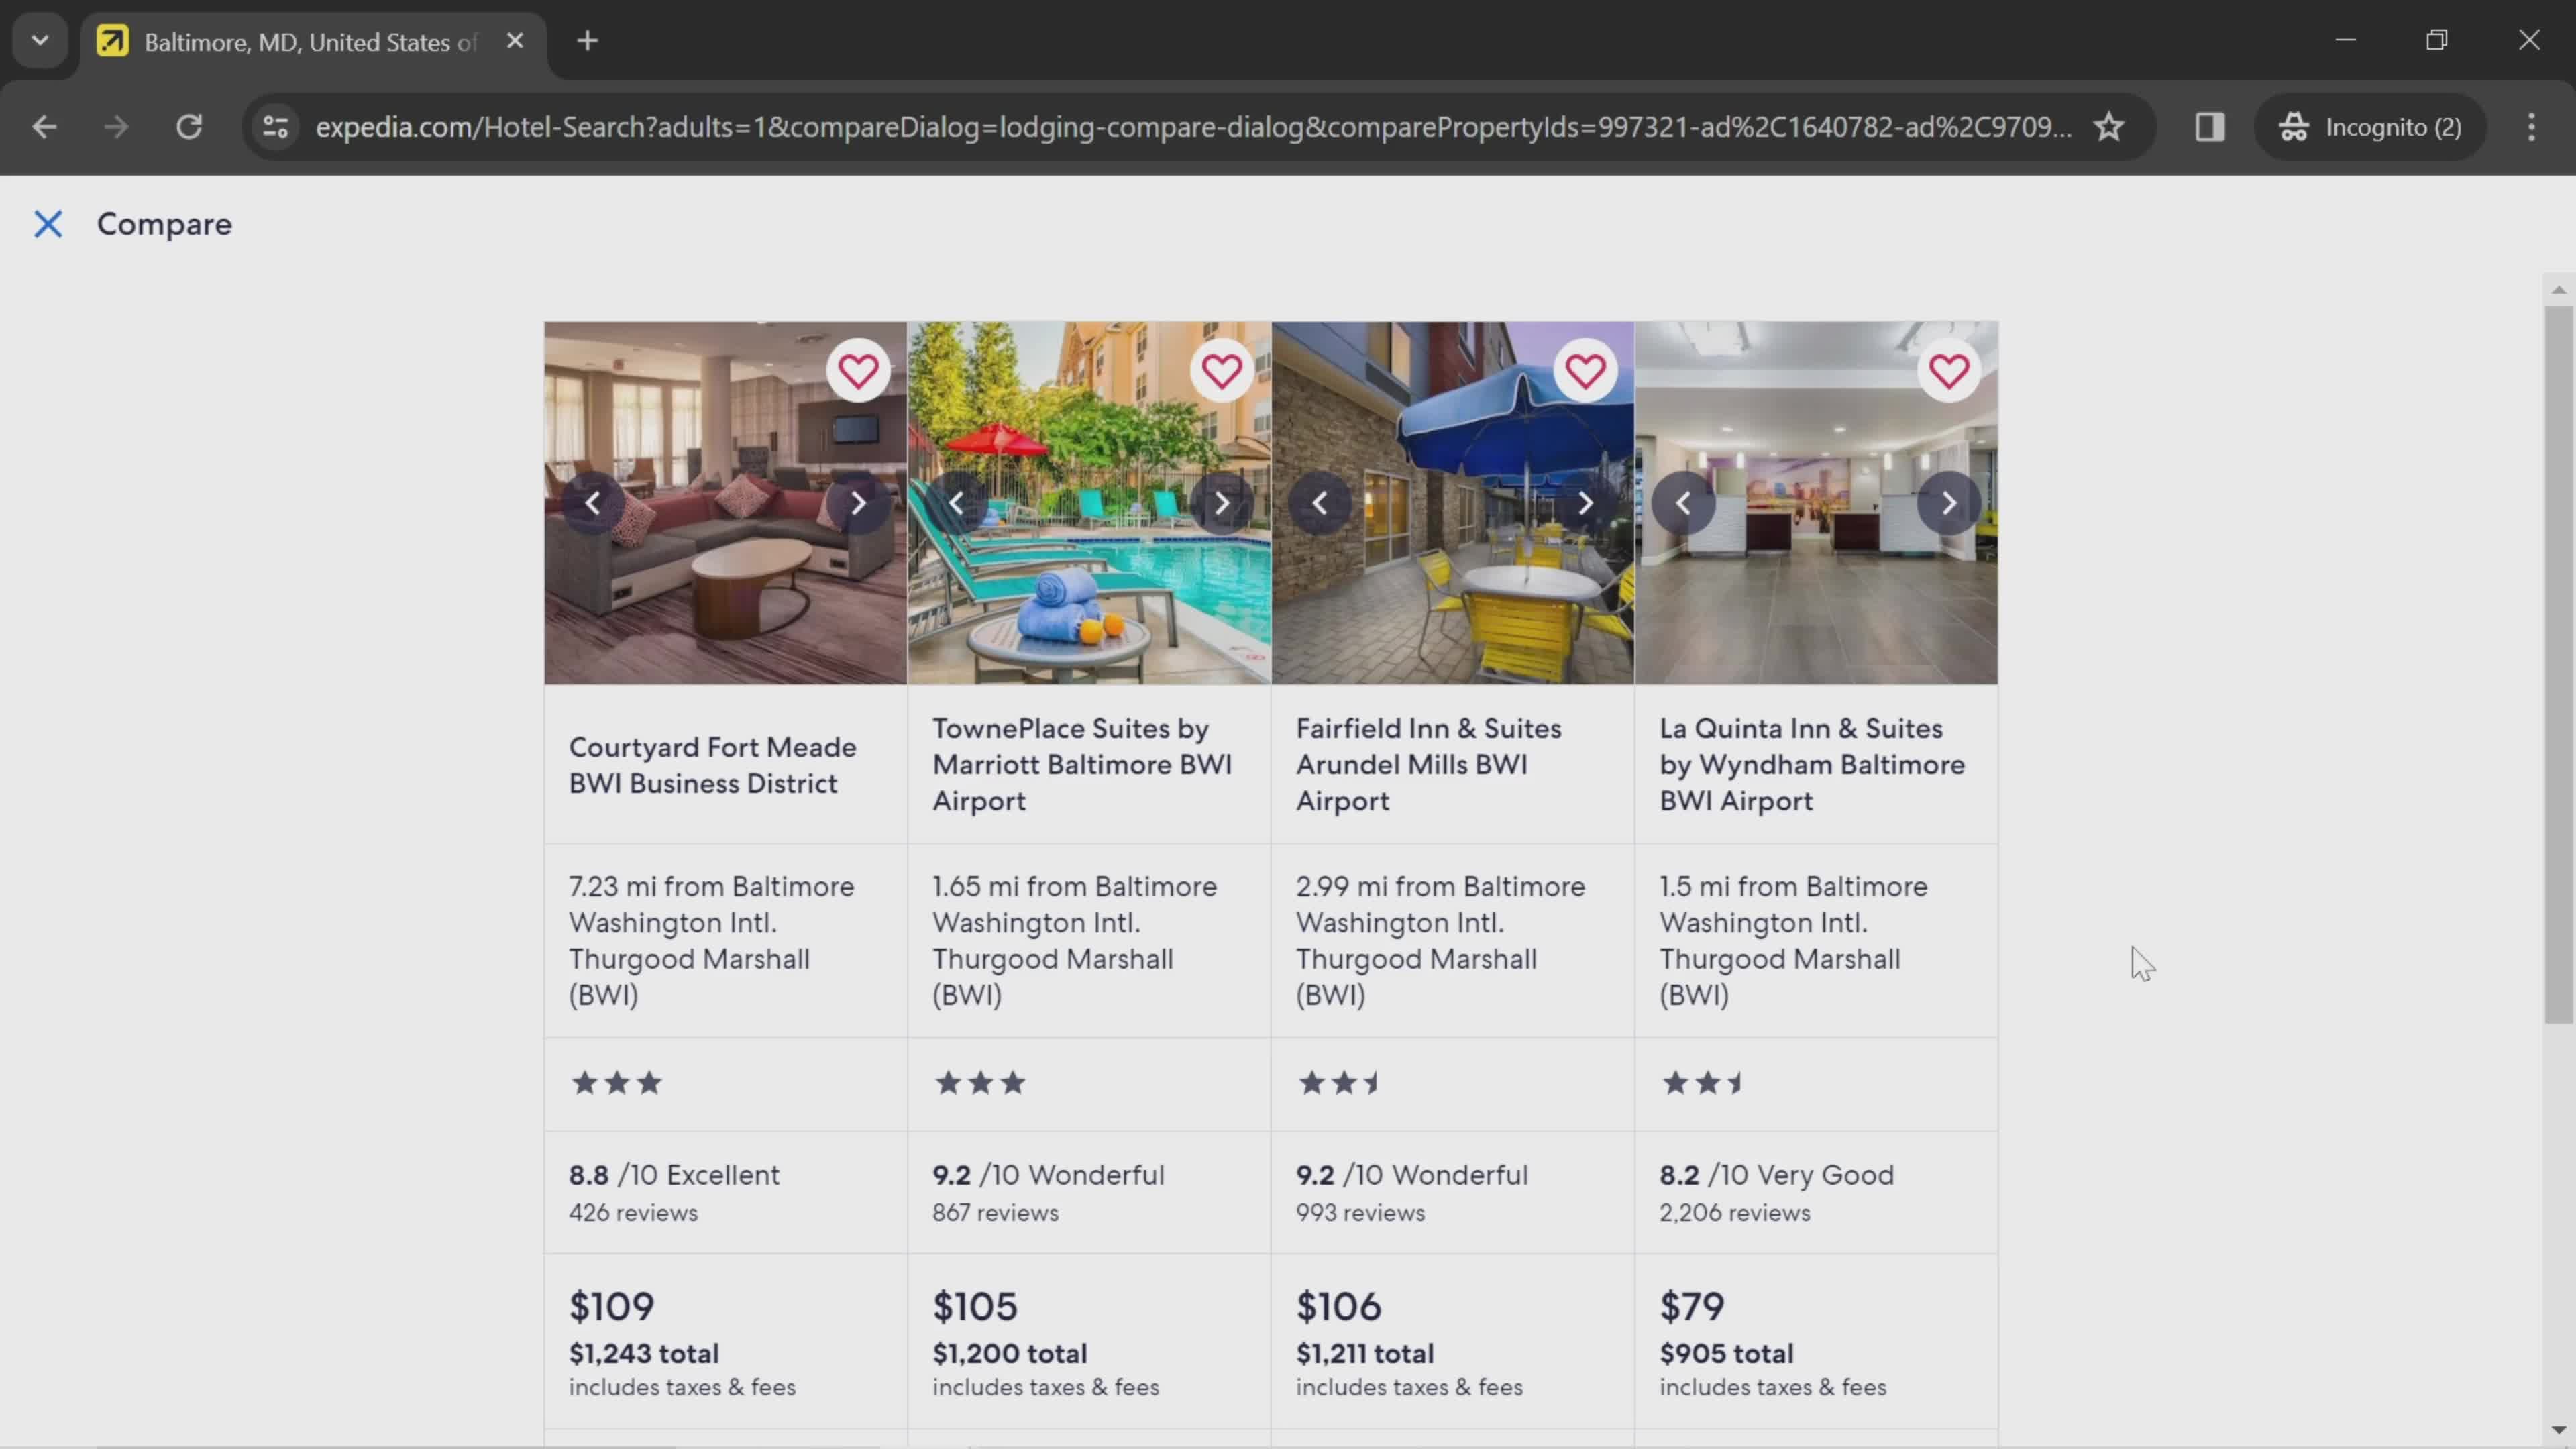
Task: Click the 1.5 mi from Baltimore distance text
Action: [x=1793, y=940]
